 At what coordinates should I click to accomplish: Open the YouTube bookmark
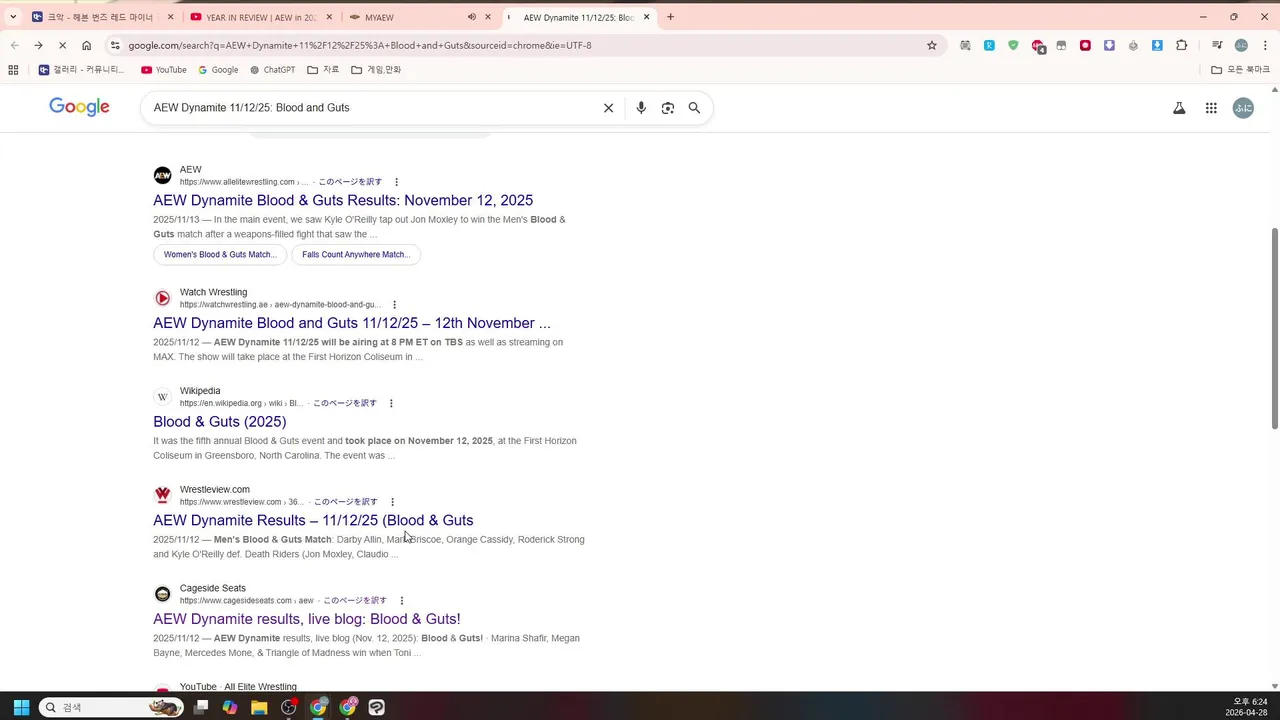[x=163, y=70]
